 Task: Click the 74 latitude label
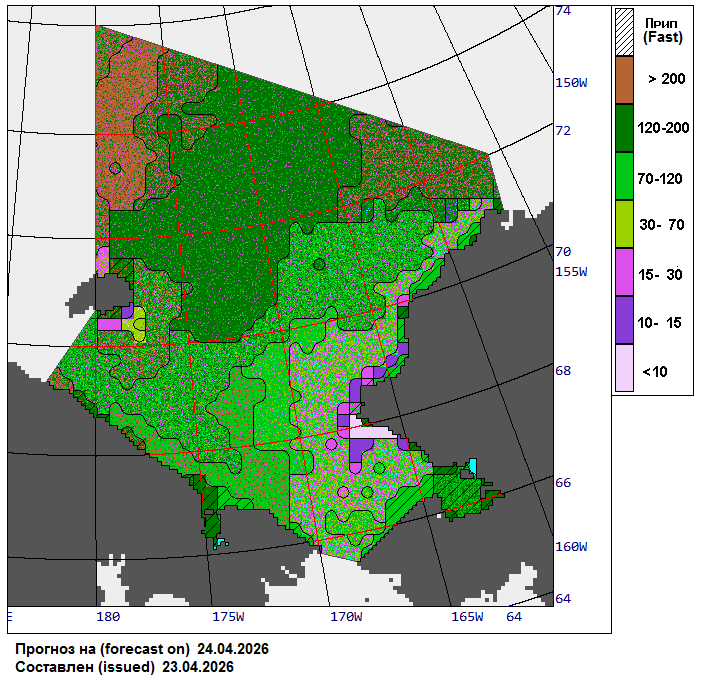[x=563, y=11]
